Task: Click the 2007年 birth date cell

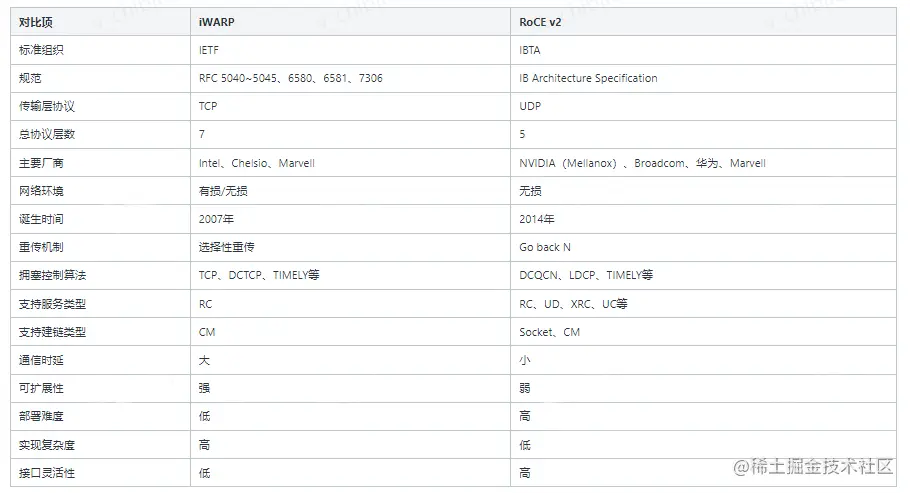Action: [x=216, y=219]
